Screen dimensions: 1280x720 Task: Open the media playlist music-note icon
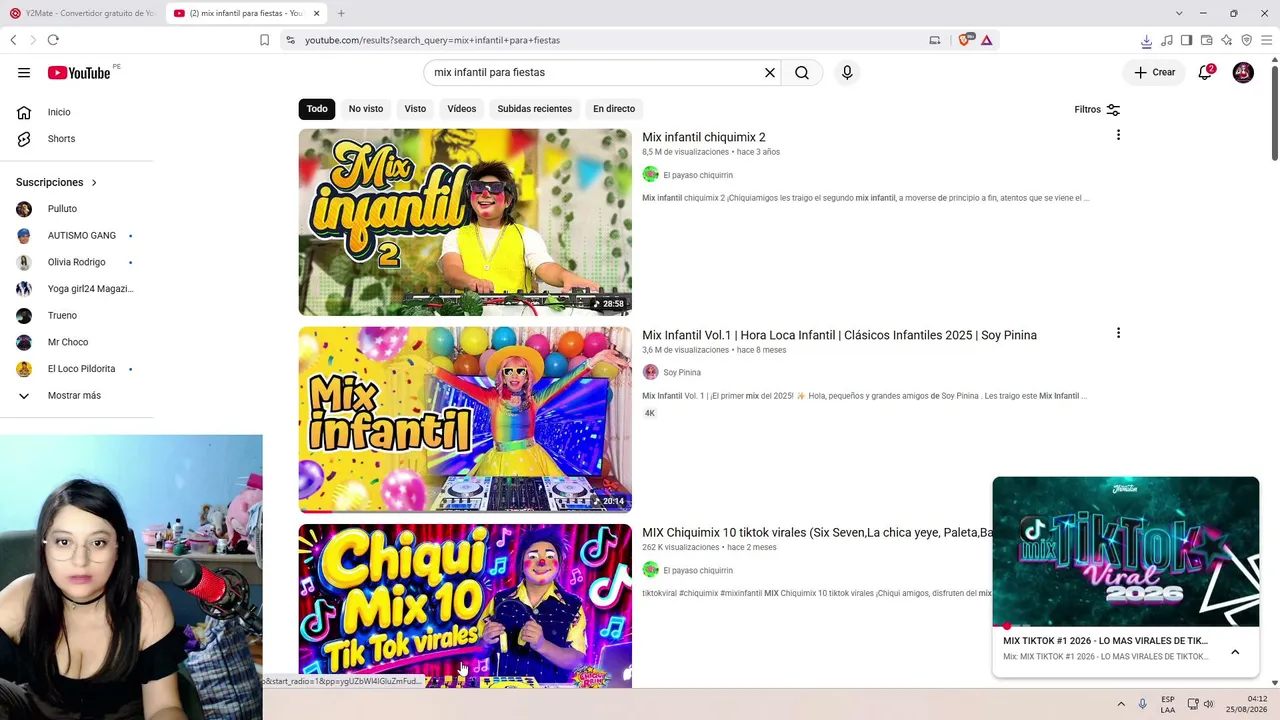click(1166, 40)
